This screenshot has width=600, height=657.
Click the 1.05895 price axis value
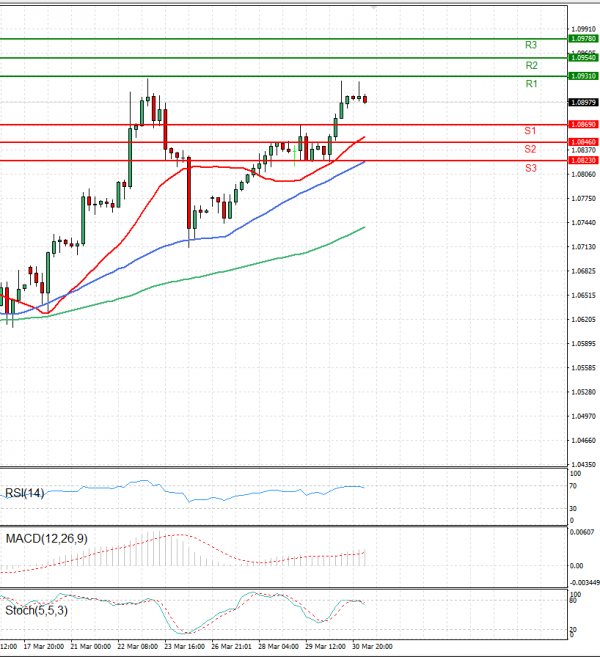pyautogui.click(x=583, y=344)
